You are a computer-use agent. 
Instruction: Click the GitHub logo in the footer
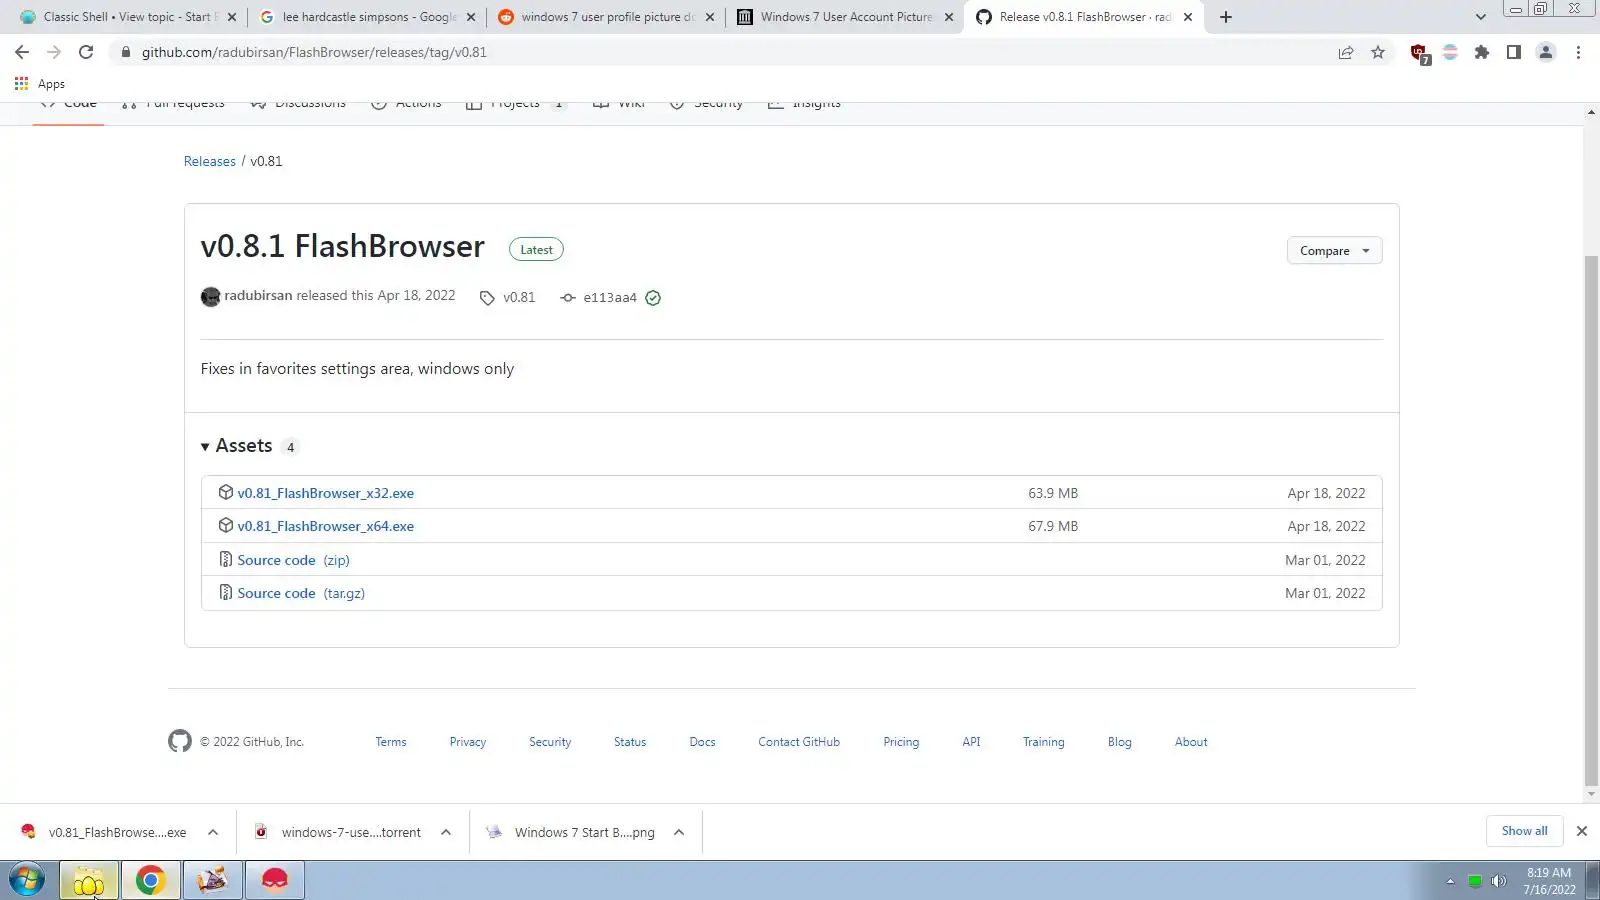(x=180, y=741)
